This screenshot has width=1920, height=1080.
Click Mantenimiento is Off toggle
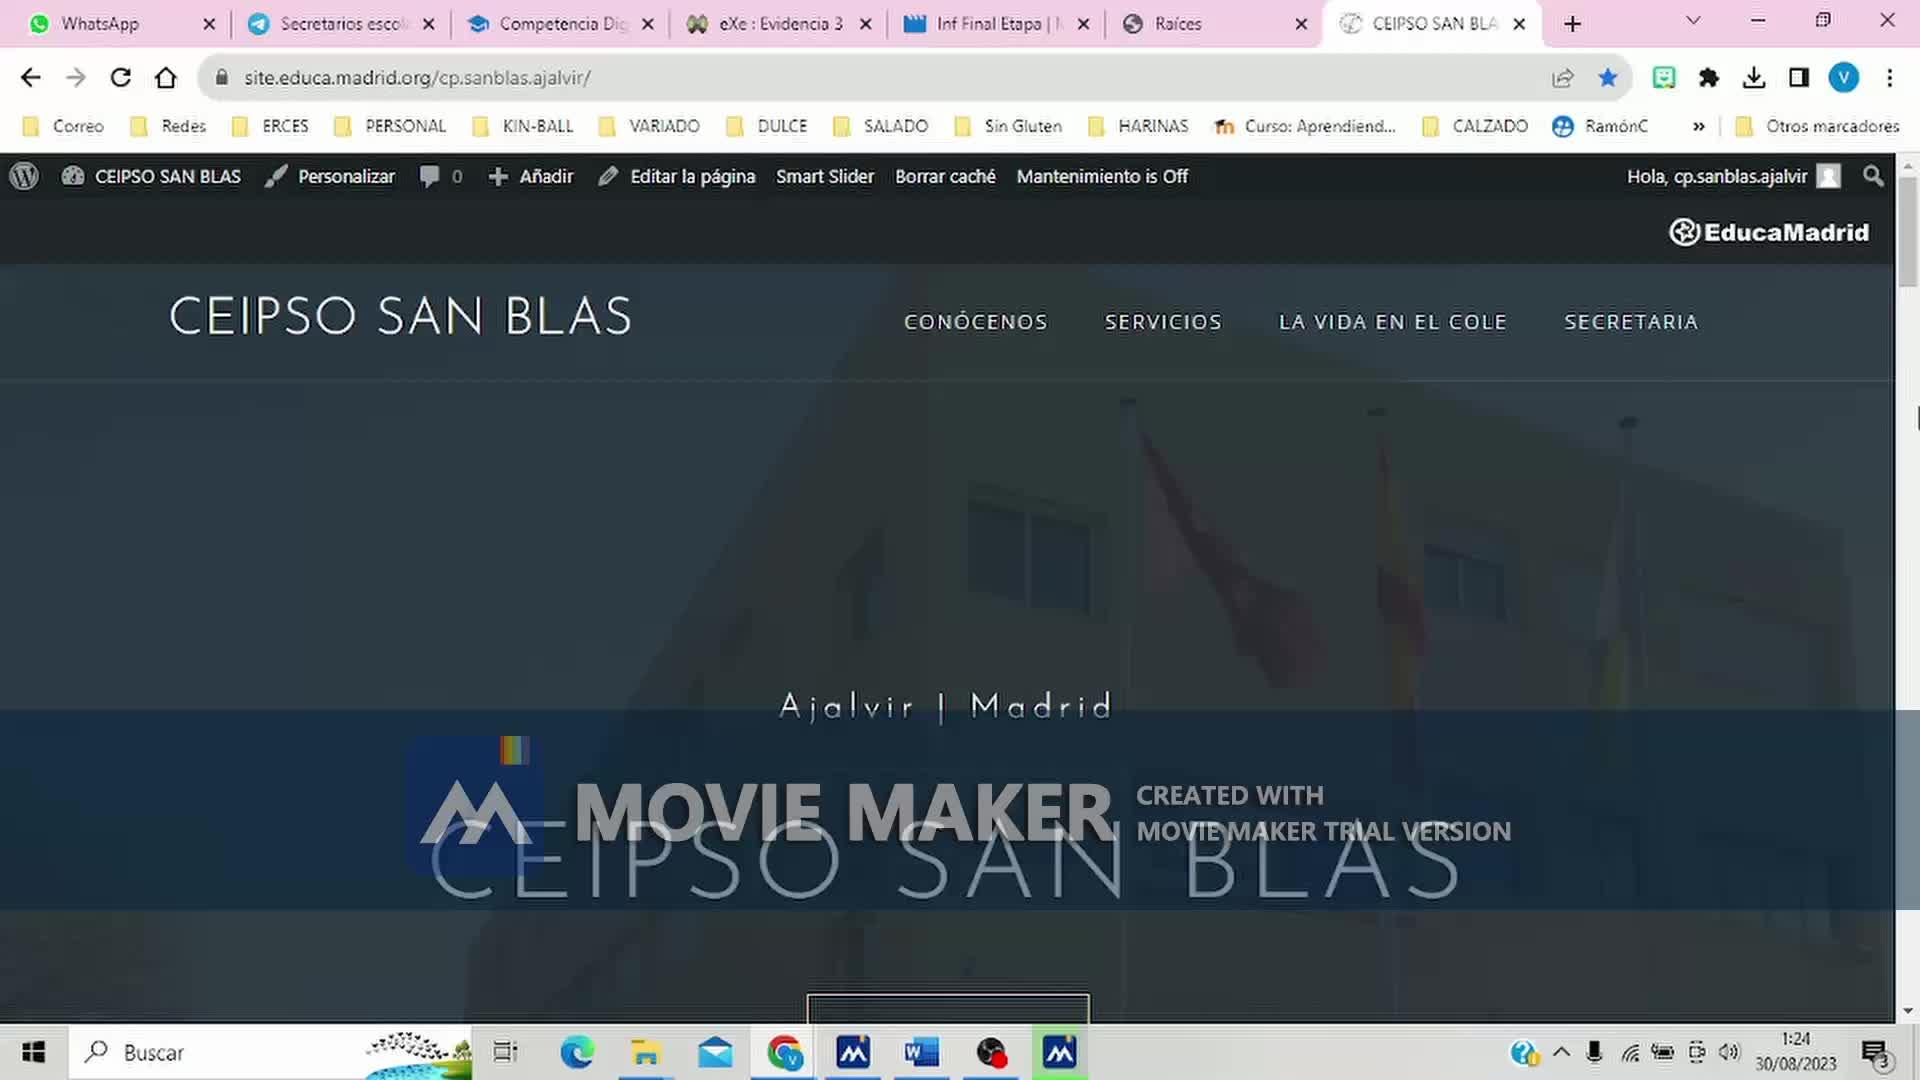tap(1102, 176)
